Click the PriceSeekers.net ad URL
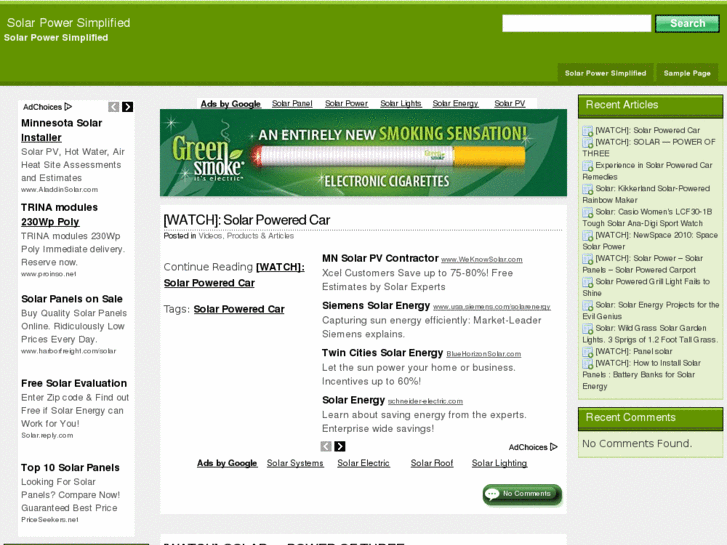This screenshot has height=545, width=727. (x=50, y=519)
